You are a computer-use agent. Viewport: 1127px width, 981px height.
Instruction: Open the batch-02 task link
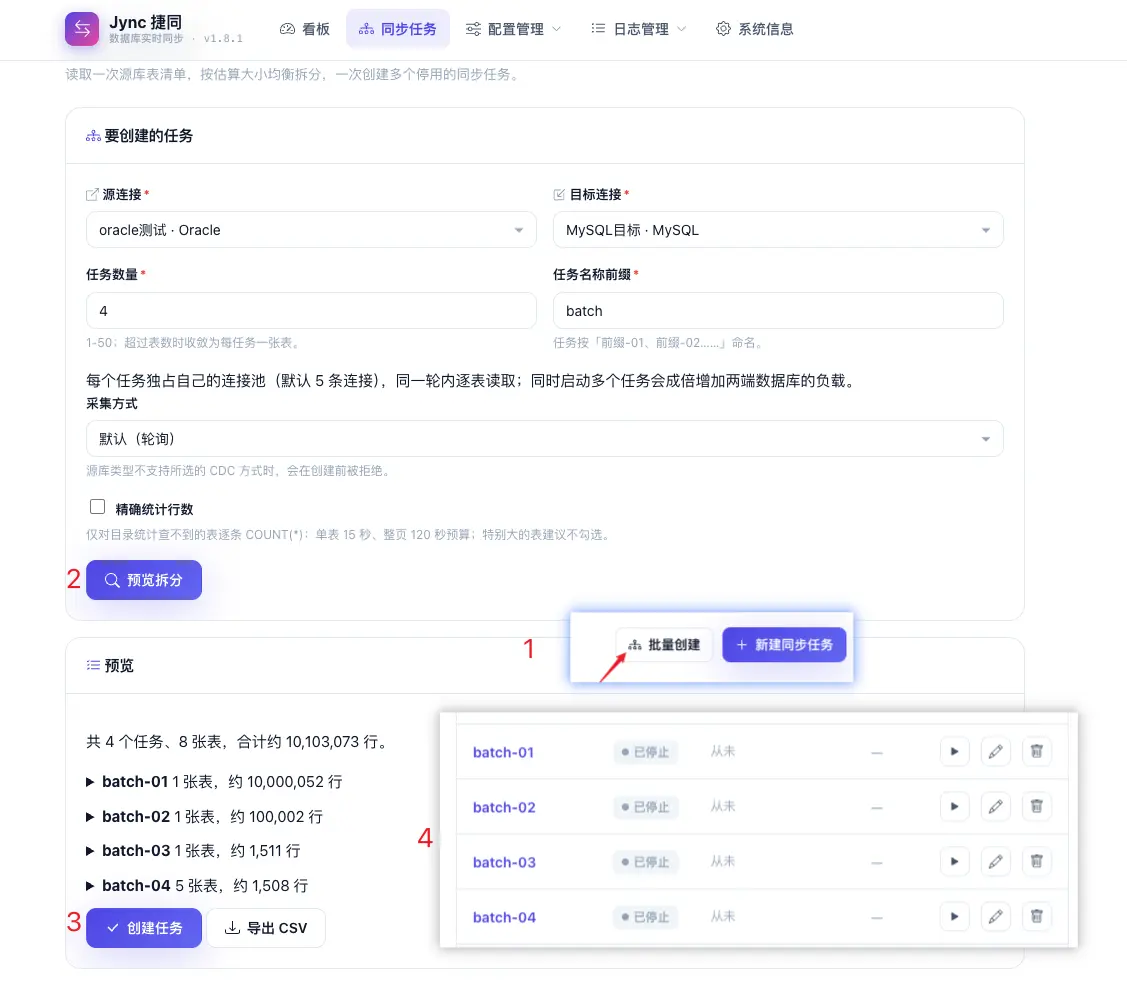[504, 807]
